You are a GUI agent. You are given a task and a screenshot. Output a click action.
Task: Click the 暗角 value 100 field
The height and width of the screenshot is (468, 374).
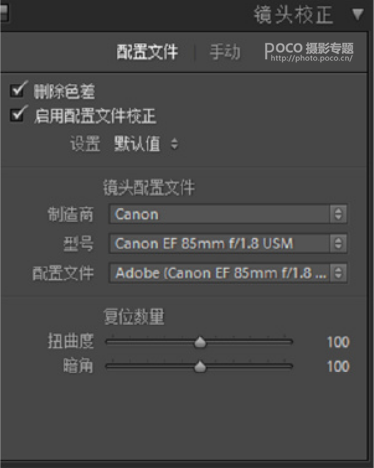(338, 367)
